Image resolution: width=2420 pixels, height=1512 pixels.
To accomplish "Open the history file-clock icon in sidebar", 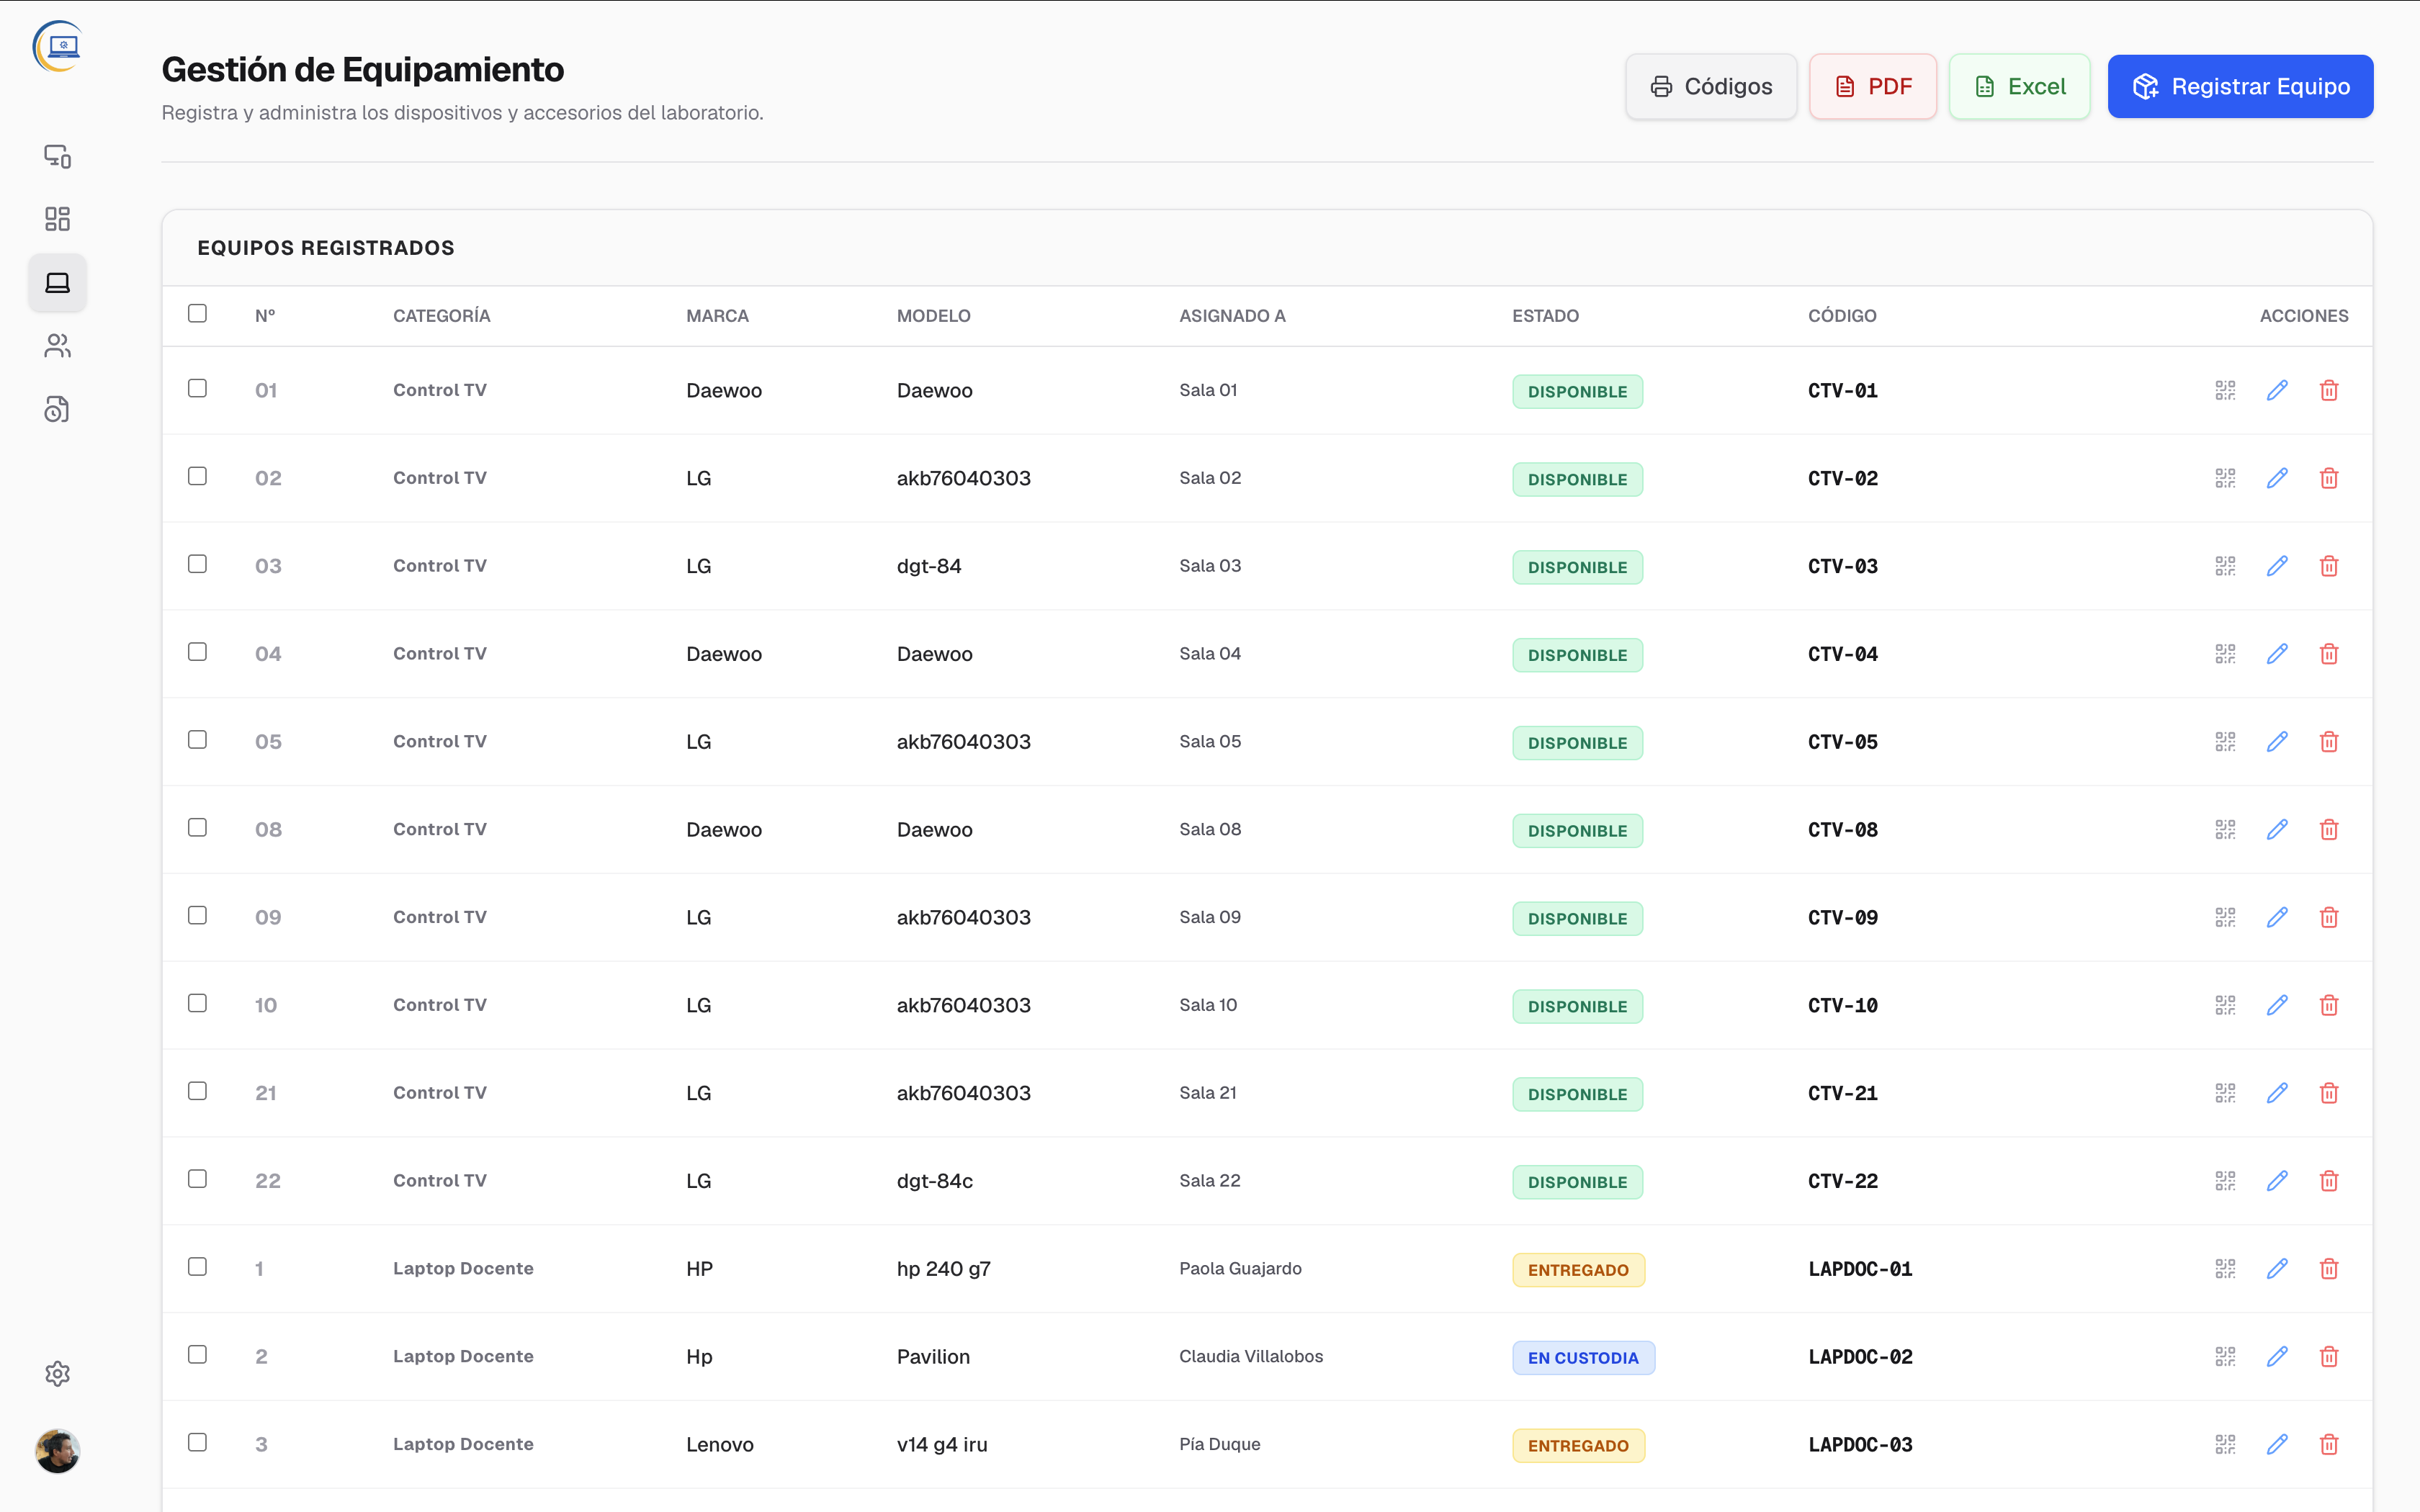I will click(57, 409).
